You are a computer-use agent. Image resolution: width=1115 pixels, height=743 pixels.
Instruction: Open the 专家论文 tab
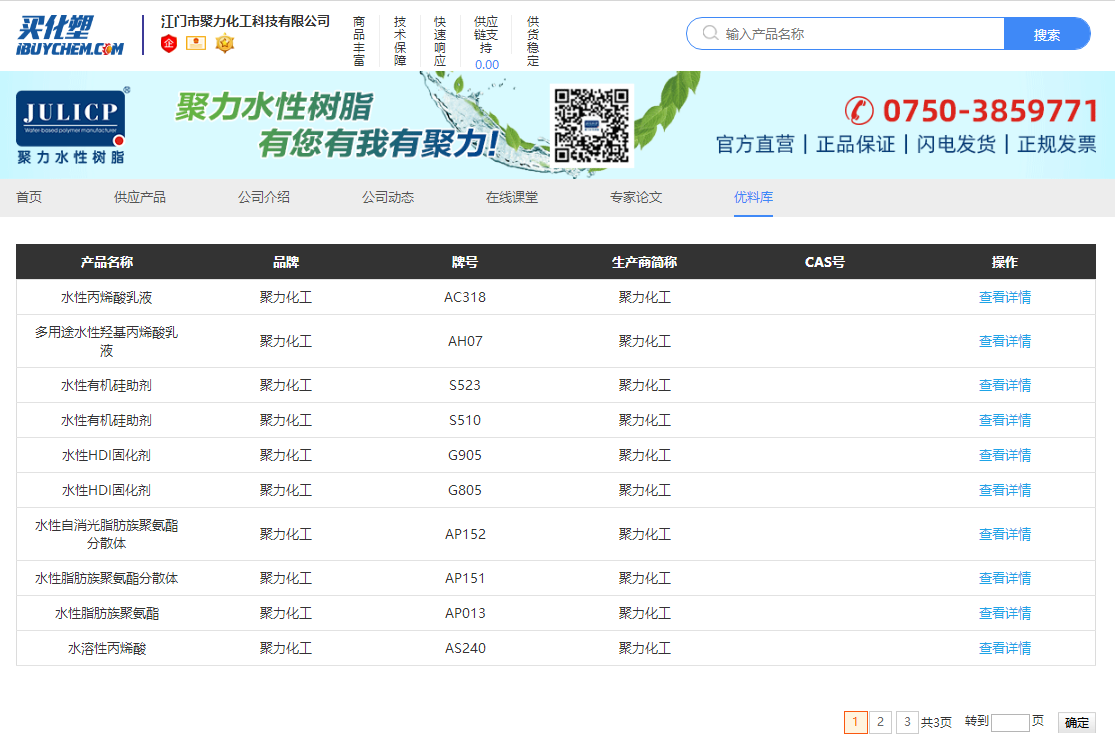pyautogui.click(x=636, y=197)
